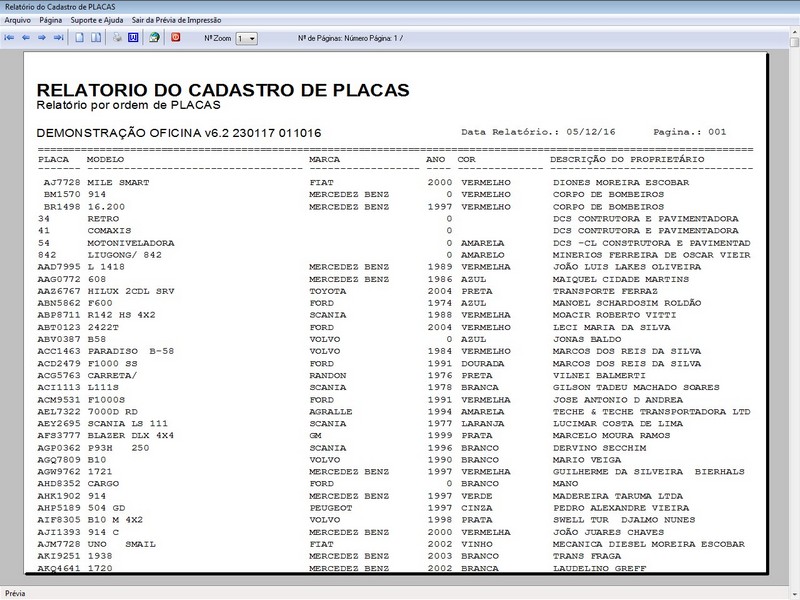The width and height of the screenshot is (800, 600).
Task: Select zoom value 1 in the combo box
Action: coord(243,37)
